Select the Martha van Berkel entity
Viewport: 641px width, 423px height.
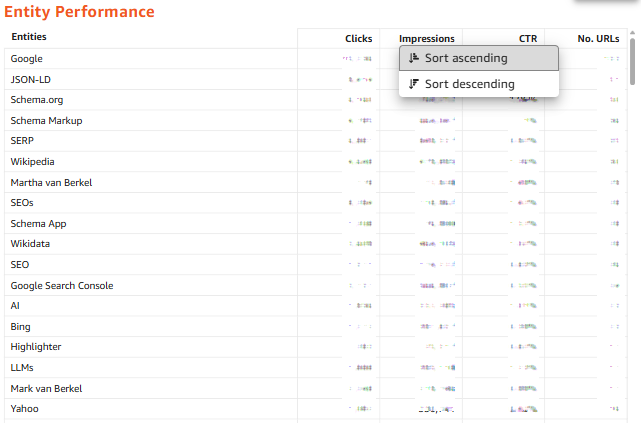[51, 183]
